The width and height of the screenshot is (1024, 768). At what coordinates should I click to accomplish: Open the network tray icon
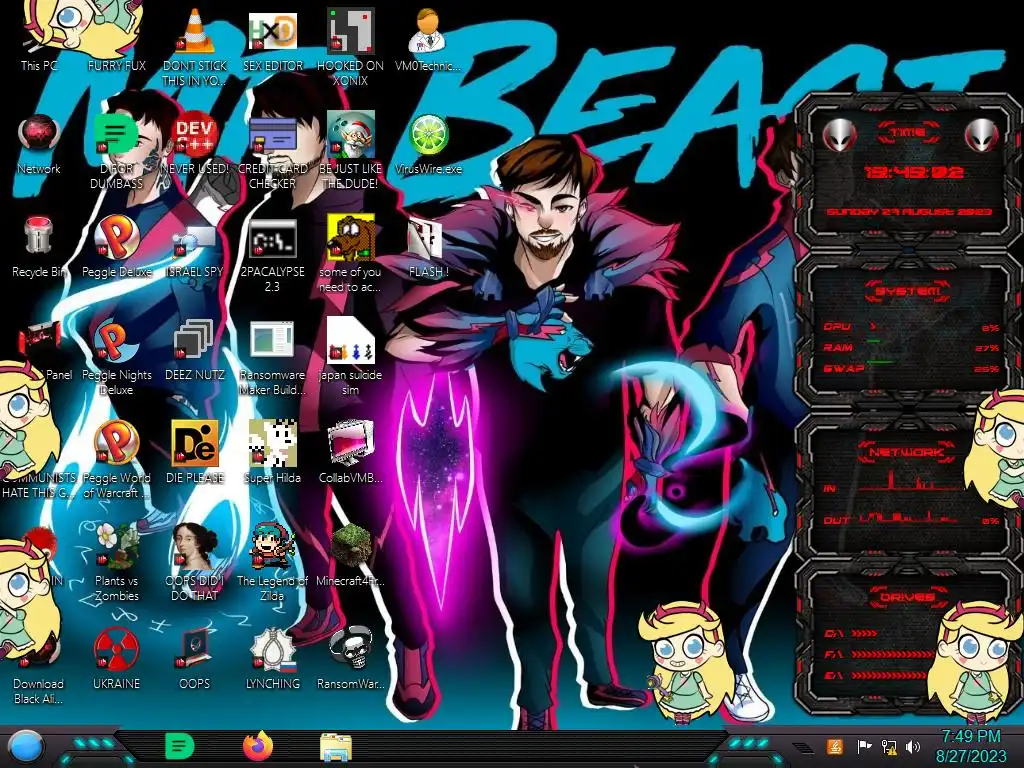click(888, 746)
